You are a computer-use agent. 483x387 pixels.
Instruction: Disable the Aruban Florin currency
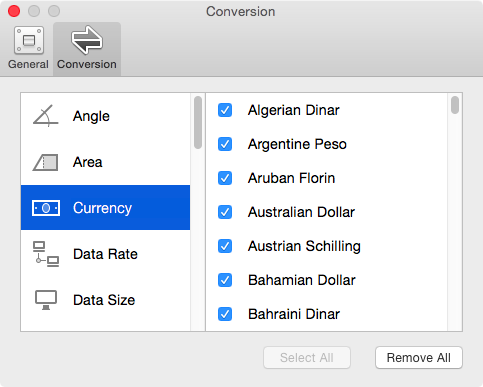225,178
